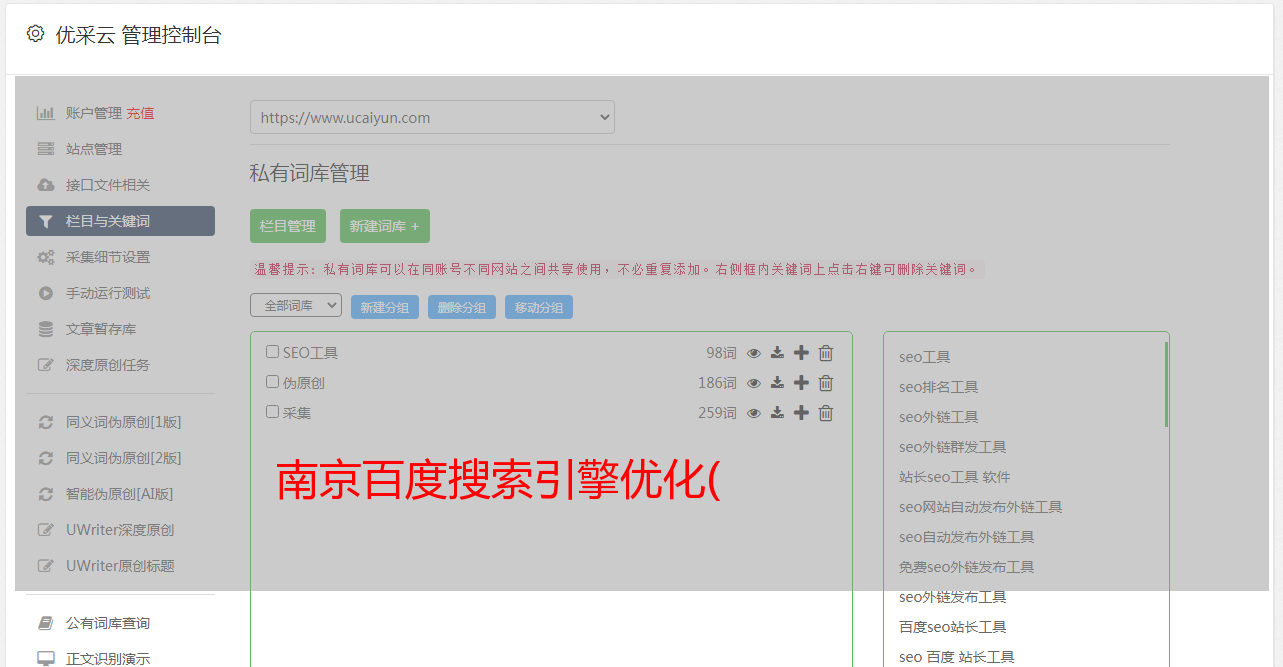View 伪原创 keywords via eye icon
Image resolution: width=1283 pixels, height=667 pixels.
click(x=754, y=383)
